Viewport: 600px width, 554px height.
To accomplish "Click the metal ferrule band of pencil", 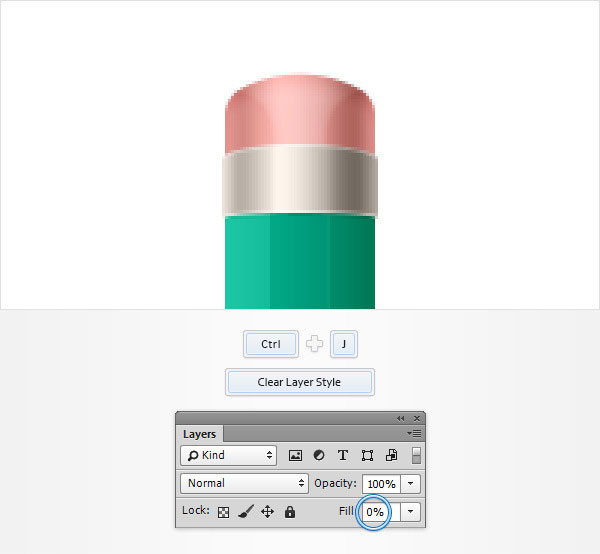I will (300, 182).
